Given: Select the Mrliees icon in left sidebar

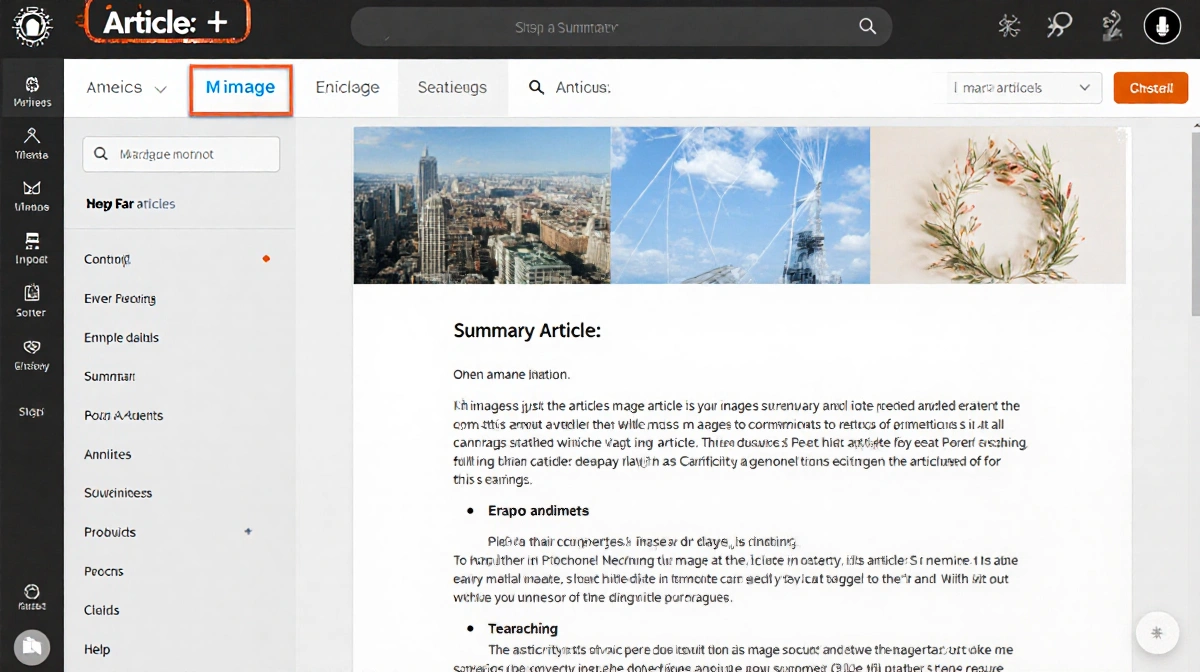Looking at the screenshot, I should coord(32,92).
